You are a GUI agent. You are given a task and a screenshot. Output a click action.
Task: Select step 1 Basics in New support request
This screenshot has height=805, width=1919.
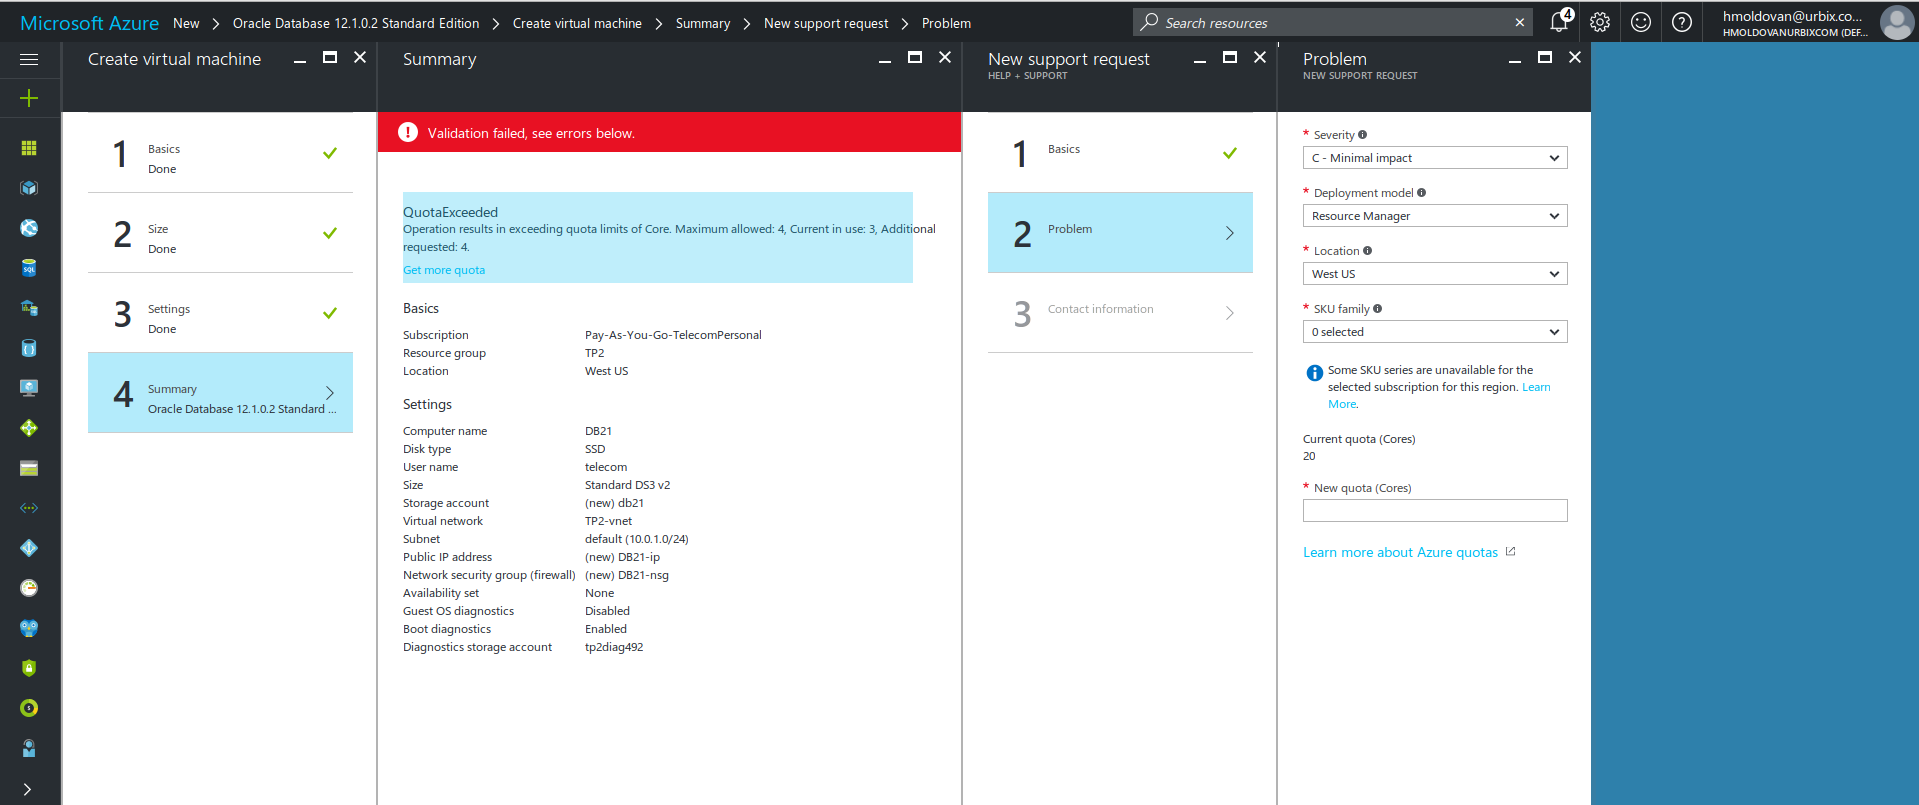(x=1120, y=153)
